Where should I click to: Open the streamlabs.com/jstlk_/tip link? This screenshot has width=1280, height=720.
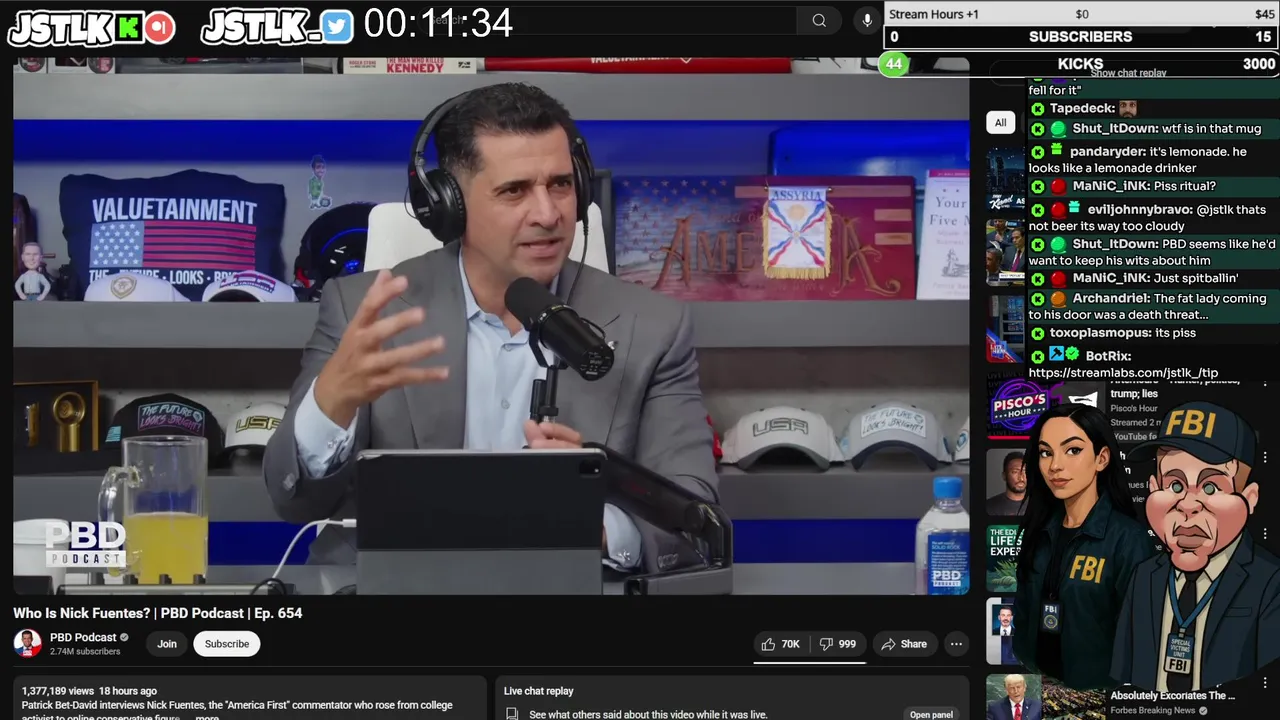pyautogui.click(x=1123, y=373)
